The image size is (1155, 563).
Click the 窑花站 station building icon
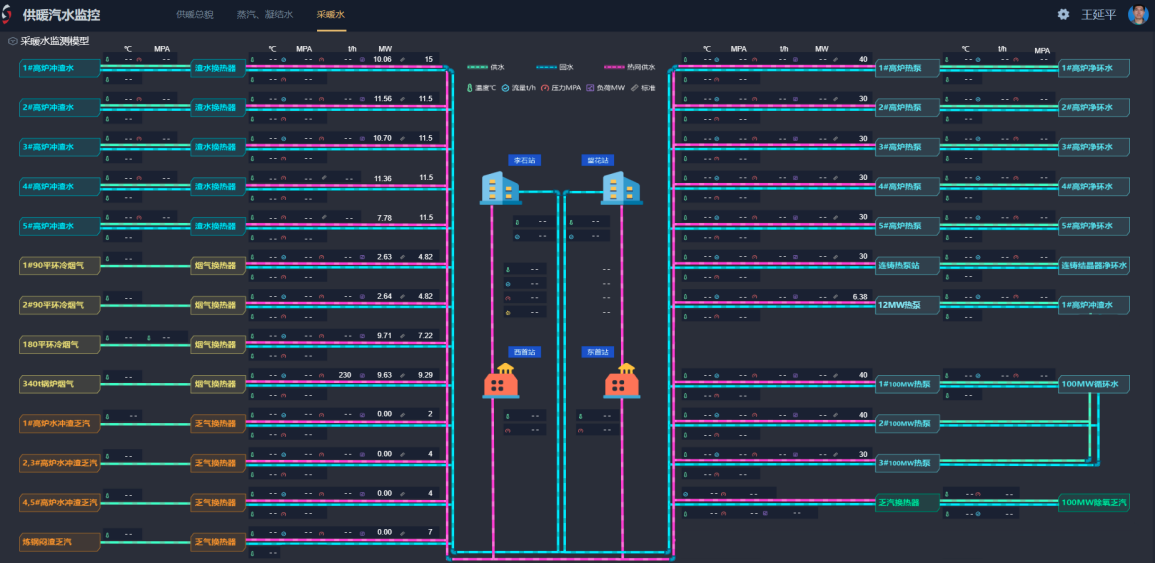click(620, 188)
